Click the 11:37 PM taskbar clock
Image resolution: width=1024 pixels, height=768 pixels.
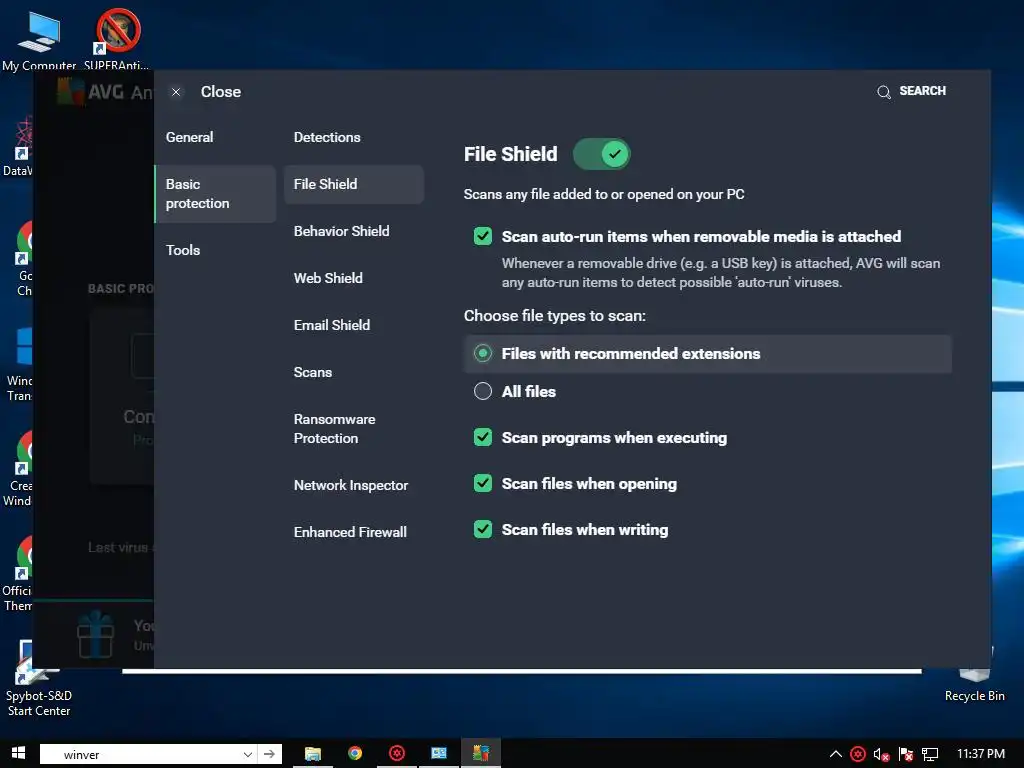981,754
